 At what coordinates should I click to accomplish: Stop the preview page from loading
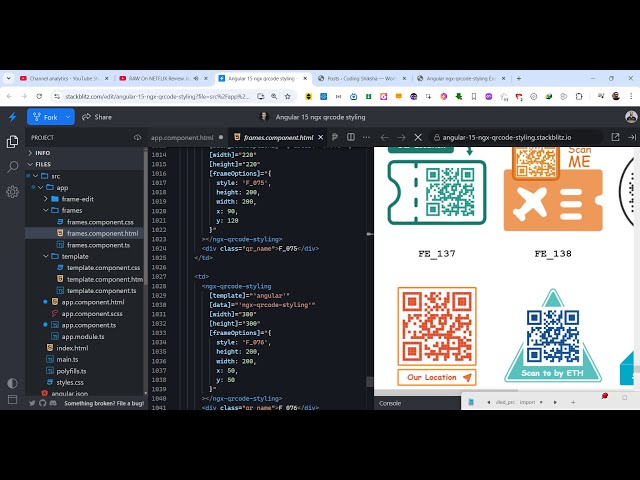(x=418, y=137)
